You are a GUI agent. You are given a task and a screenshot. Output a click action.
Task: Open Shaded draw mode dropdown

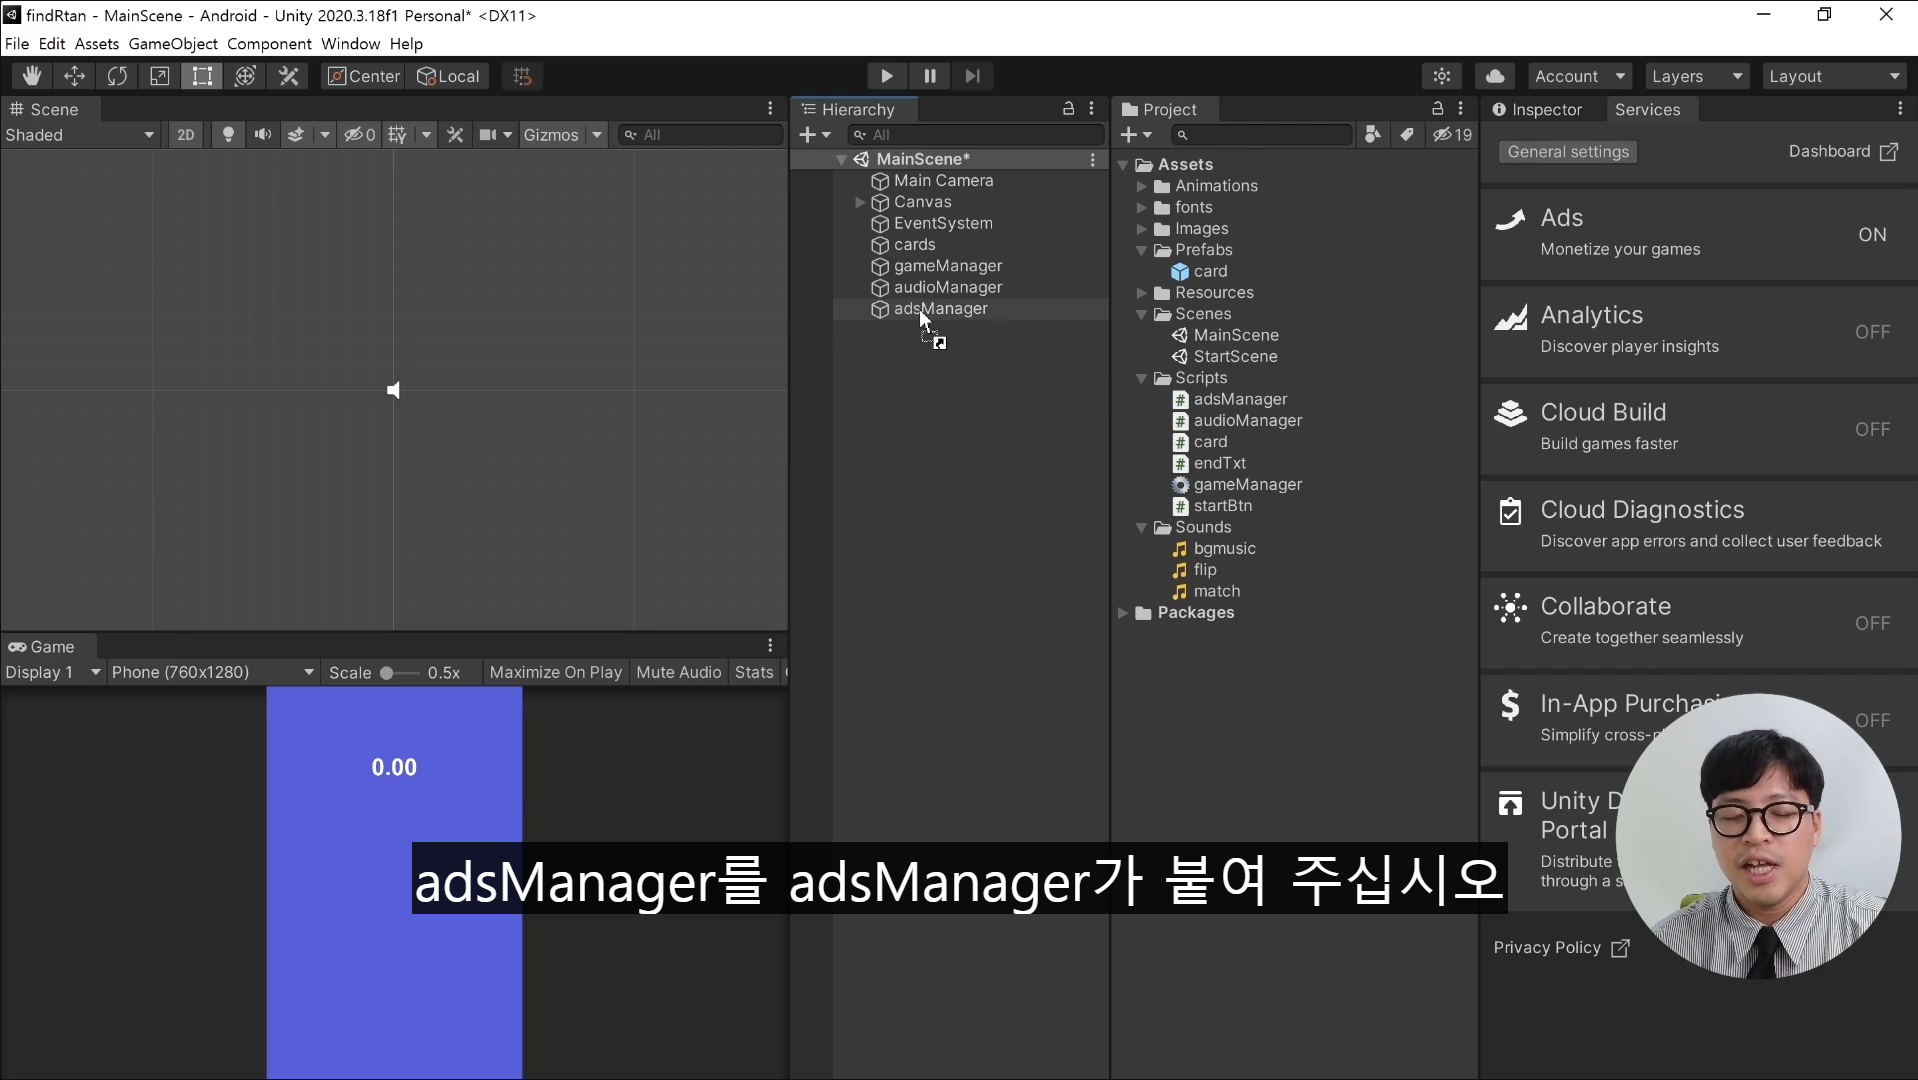[80, 135]
